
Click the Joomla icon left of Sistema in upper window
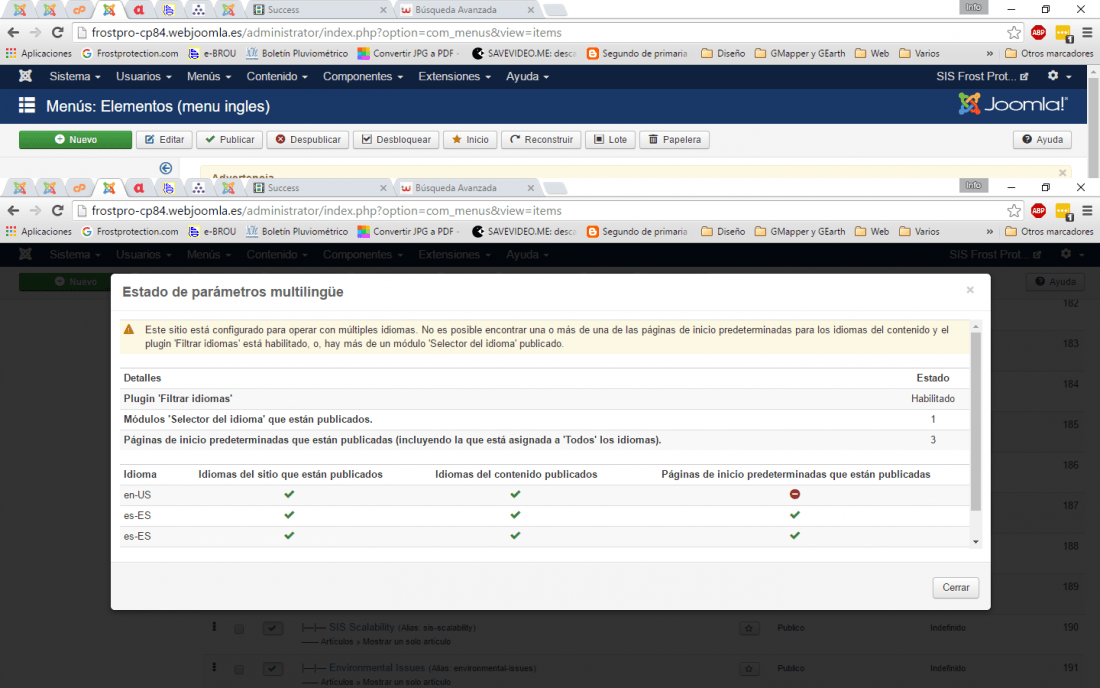25,76
